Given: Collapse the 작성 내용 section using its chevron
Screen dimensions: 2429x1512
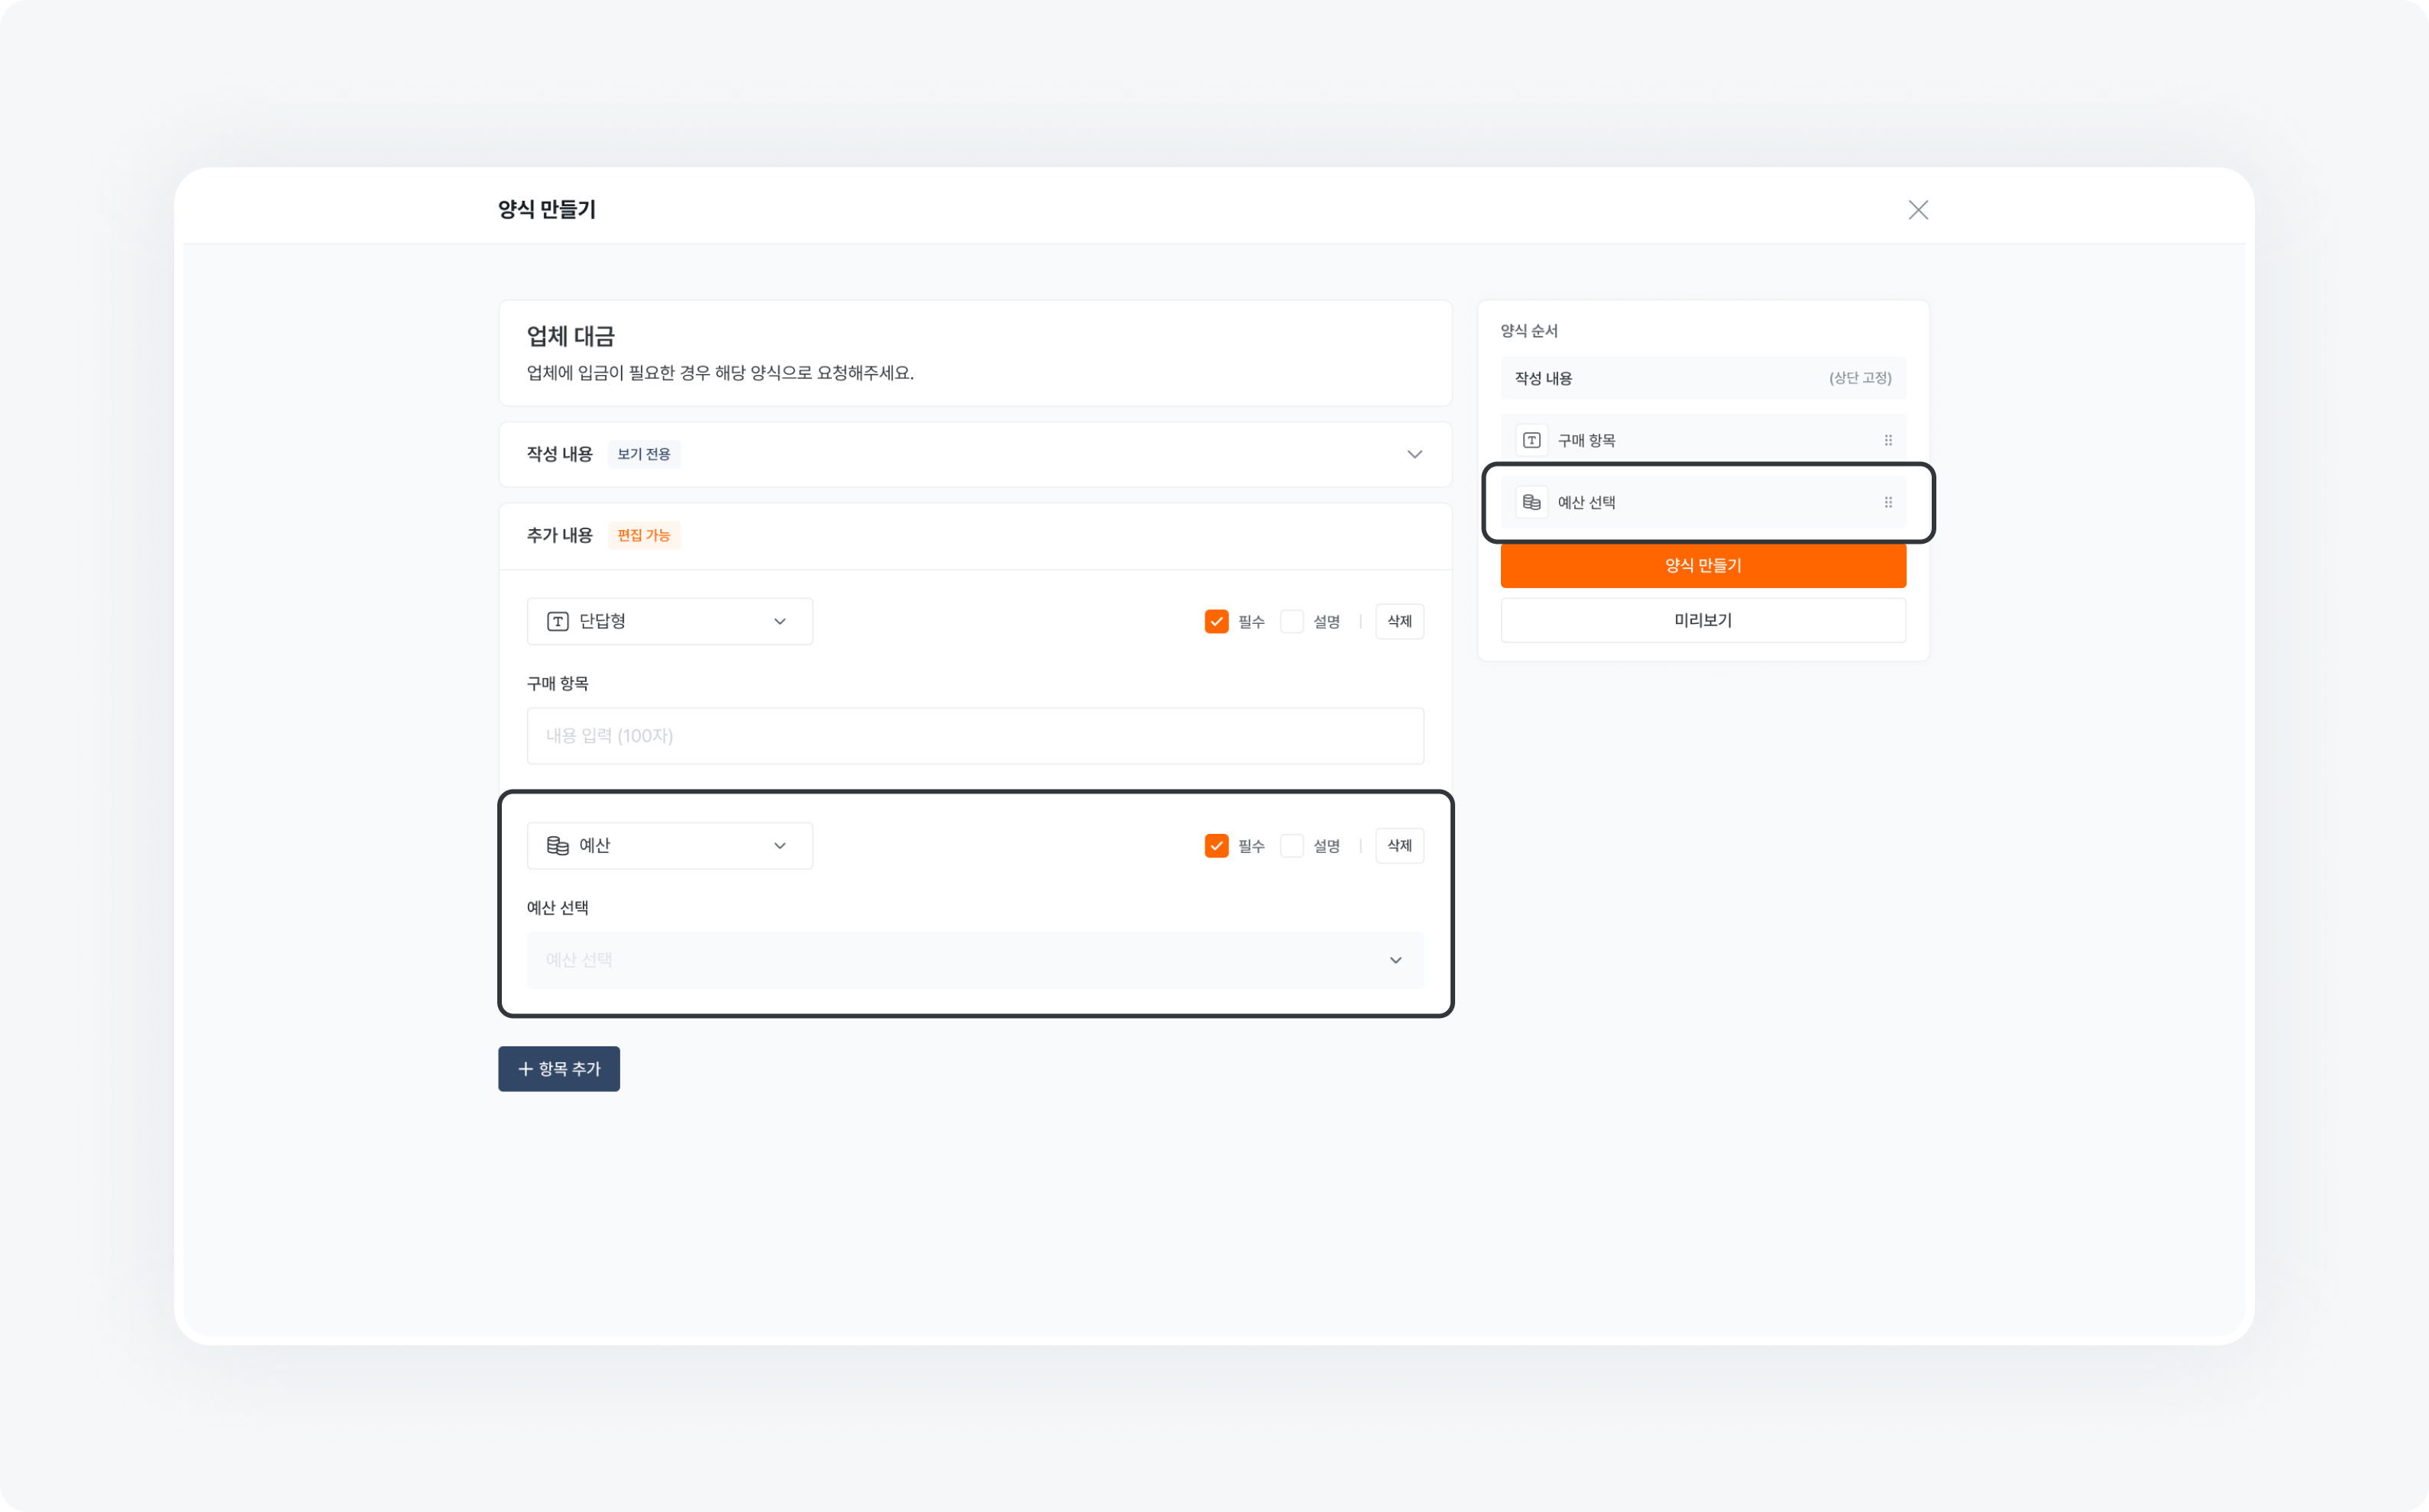Looking at the screenshot, I should tap(1415, 454).
